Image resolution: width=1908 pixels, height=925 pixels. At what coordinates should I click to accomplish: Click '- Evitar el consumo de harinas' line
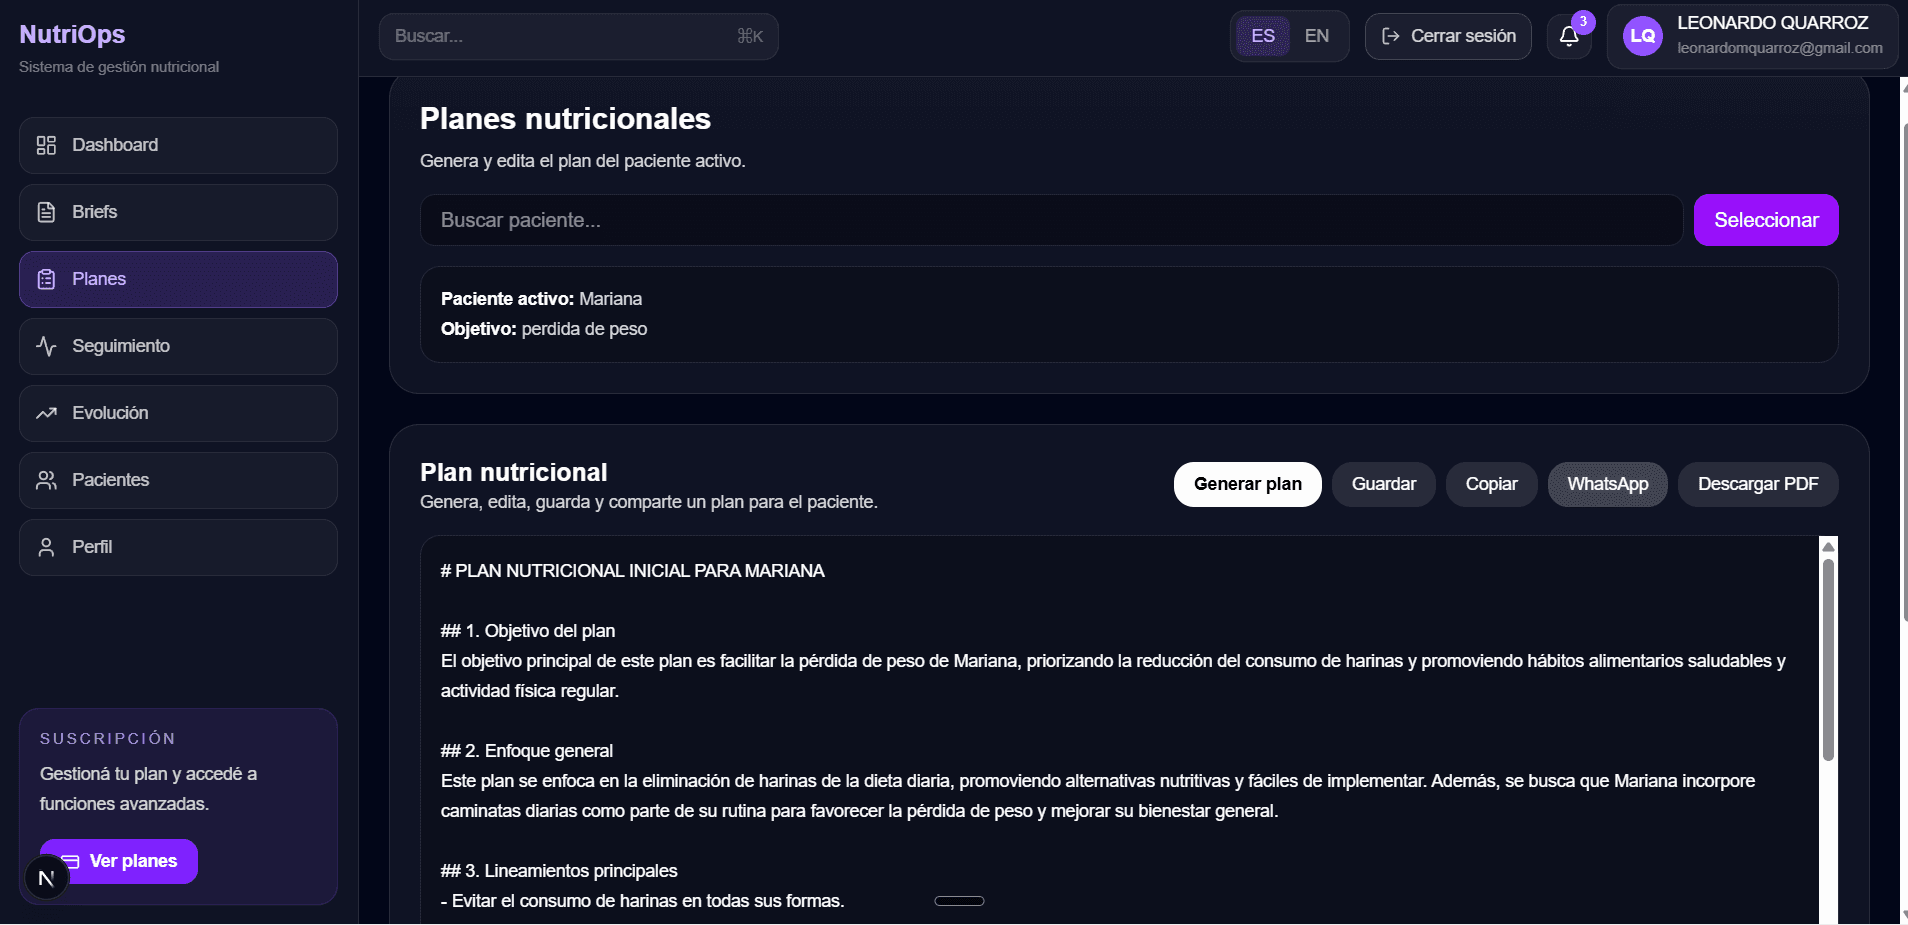coord(642,901)
